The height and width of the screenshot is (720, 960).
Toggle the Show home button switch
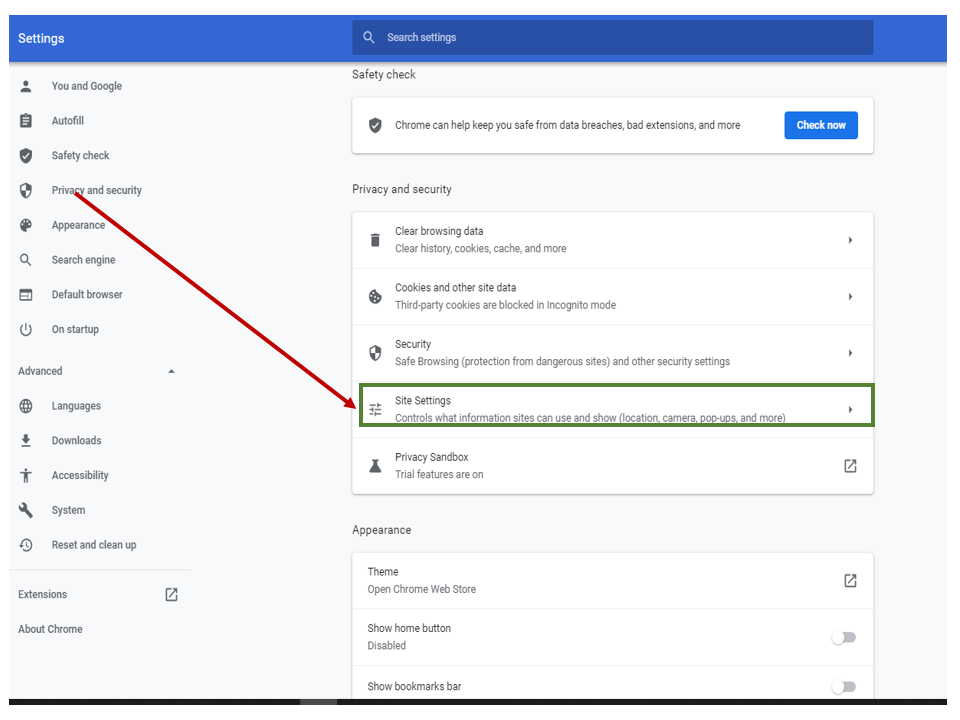click(844, 637)
